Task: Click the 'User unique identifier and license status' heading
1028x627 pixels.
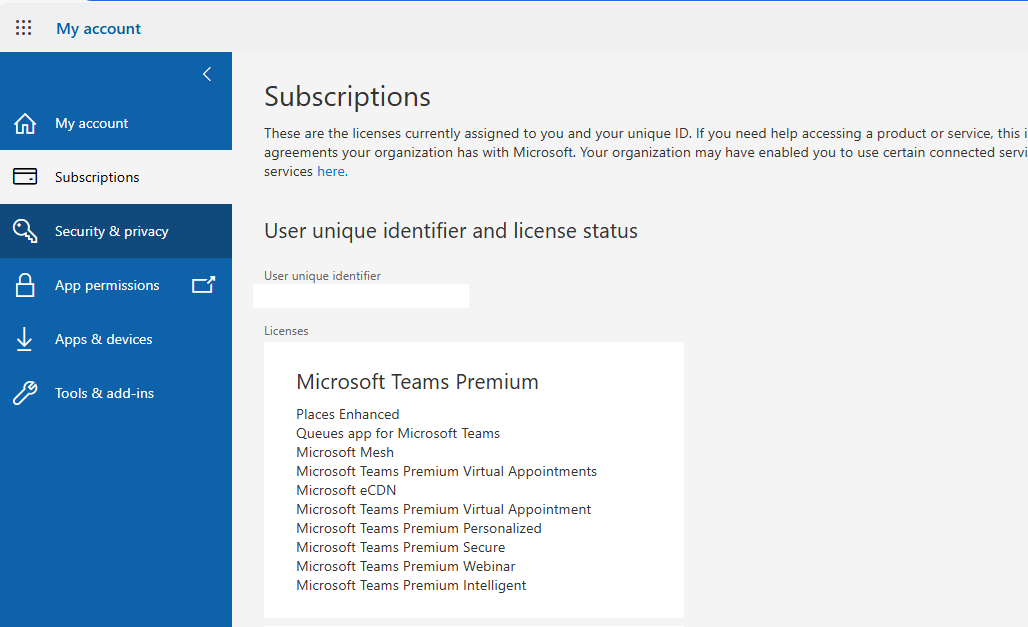Action: [451, 231]
